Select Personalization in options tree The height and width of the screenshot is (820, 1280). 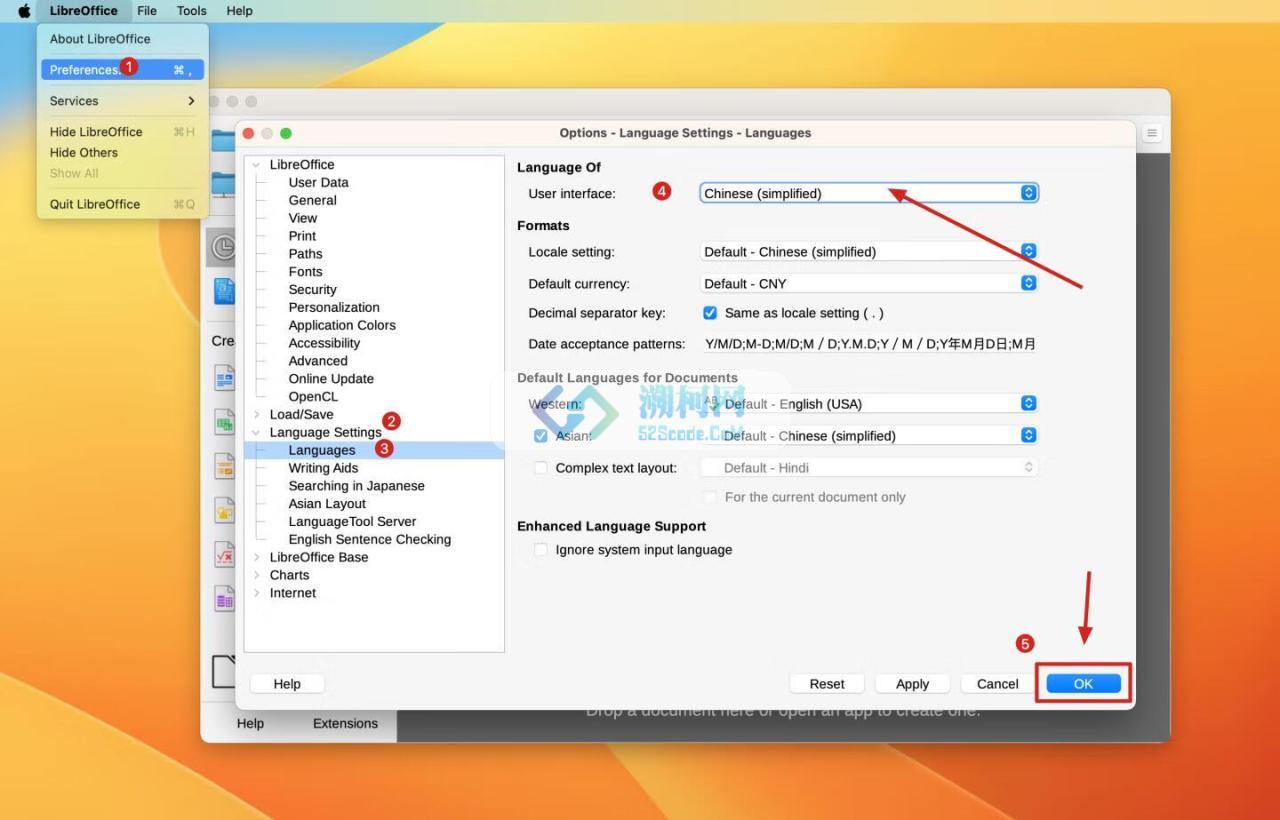pos(334,308)
